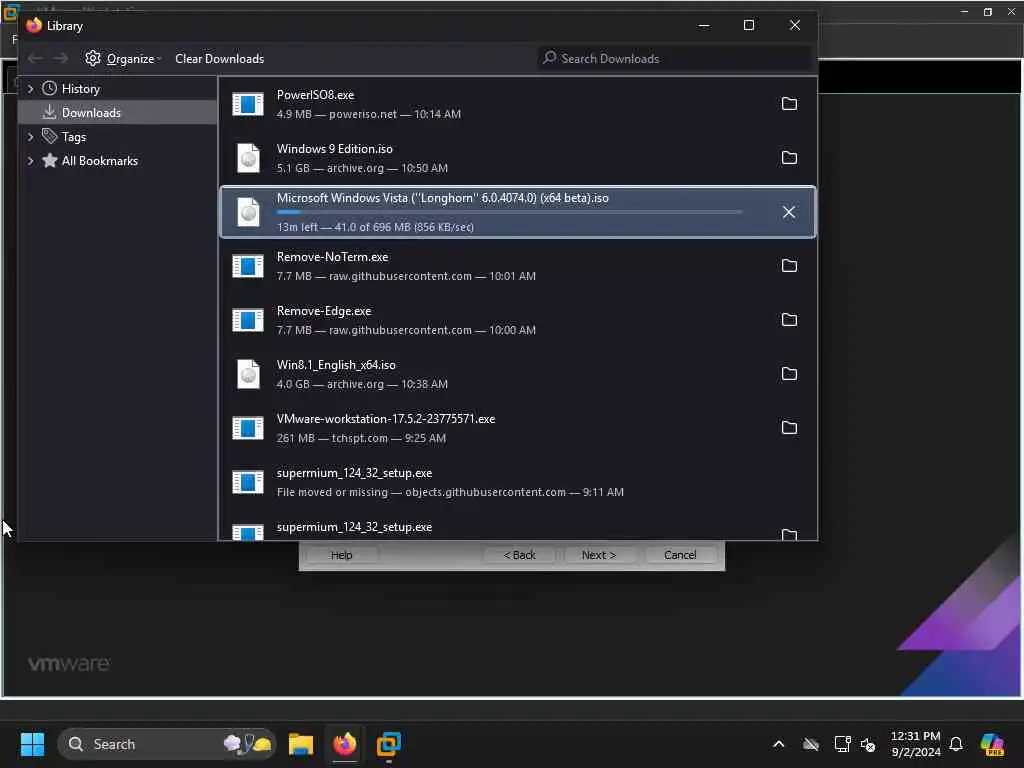
Task: Clear Downloads list
Action: coord(219,59)
